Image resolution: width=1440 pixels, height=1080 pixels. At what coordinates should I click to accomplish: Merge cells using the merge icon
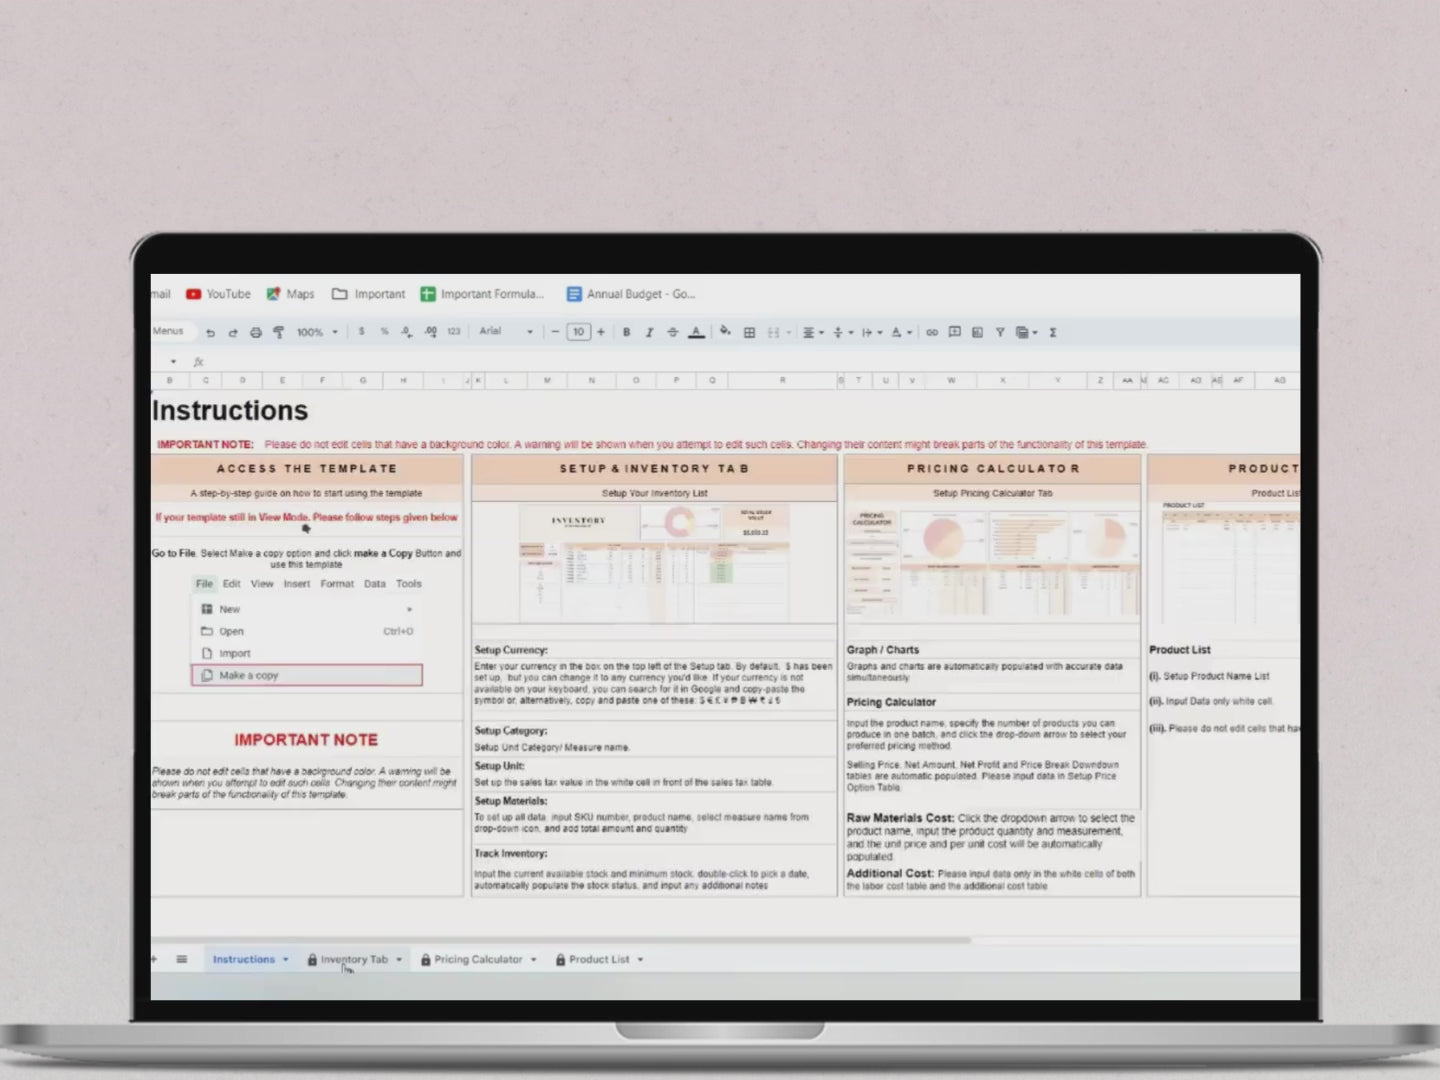click(x=773, y=332)
